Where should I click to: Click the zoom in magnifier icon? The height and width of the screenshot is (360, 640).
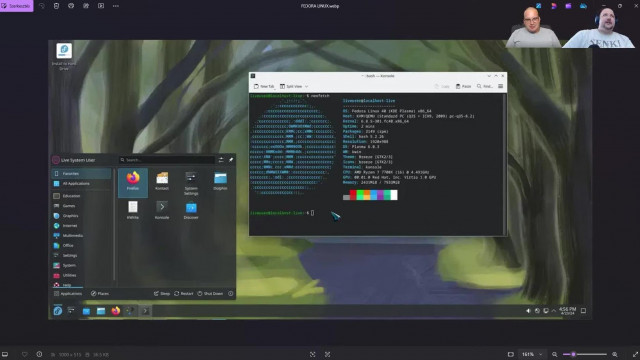point(615,354)
